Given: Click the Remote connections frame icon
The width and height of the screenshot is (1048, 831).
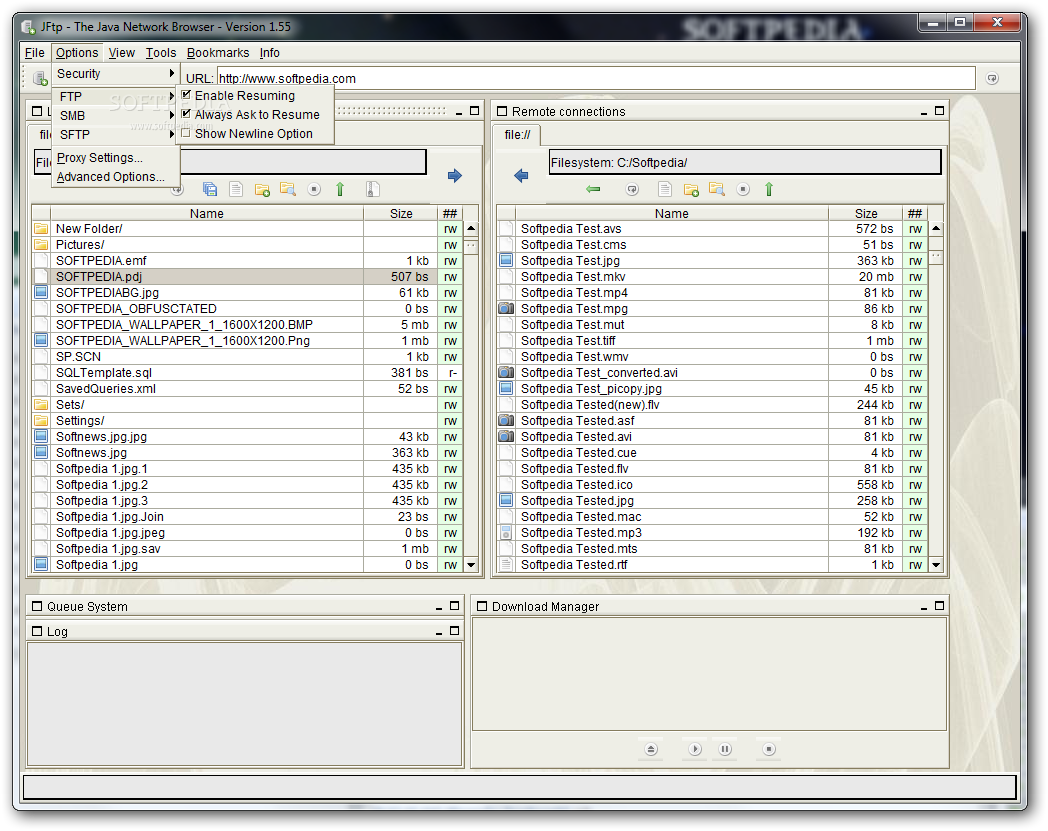Looking at the screenshot, I should tap(502, 112).
